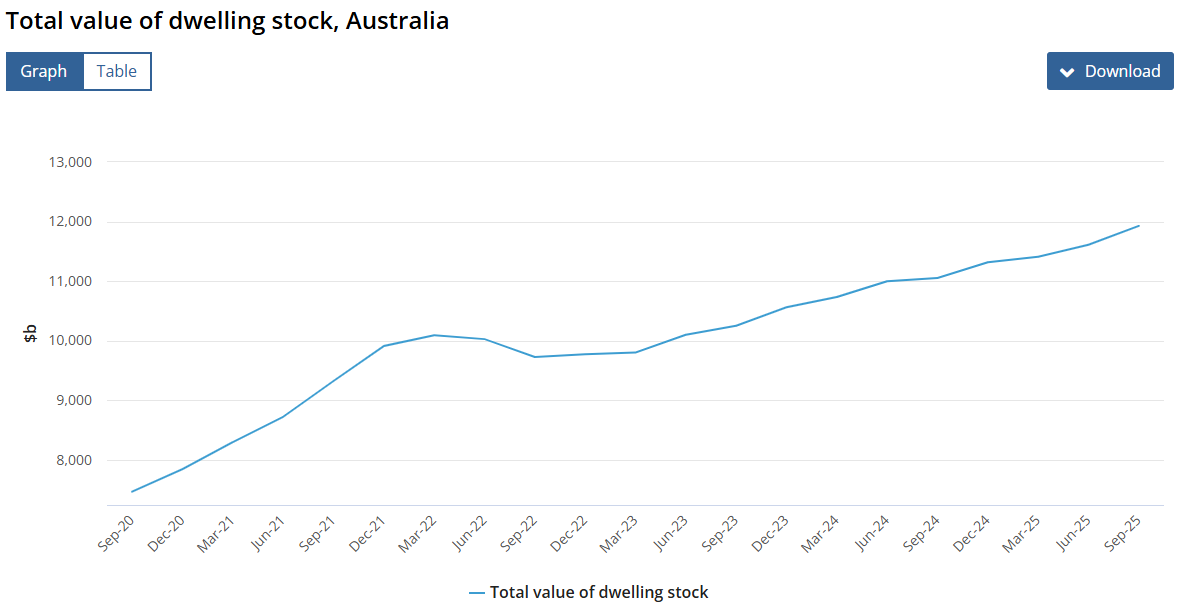This screenshot has width=1183, height=610.
Task: Click the 13,000 y-axis label
Action: tap(70, 162)
